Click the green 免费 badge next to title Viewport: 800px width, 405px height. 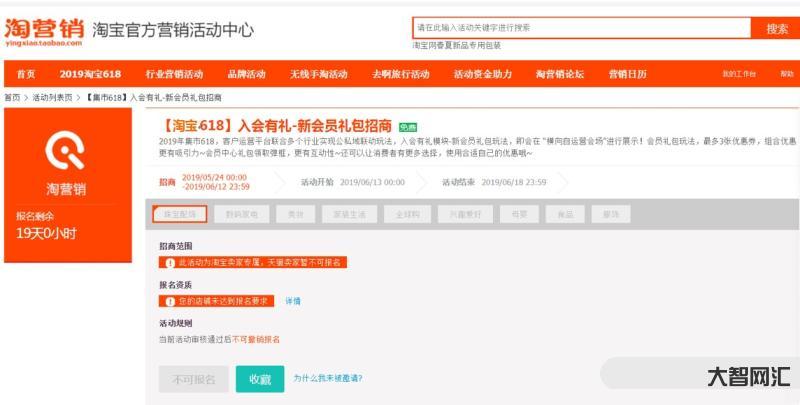pyautogui.click(x=407, y=127)
